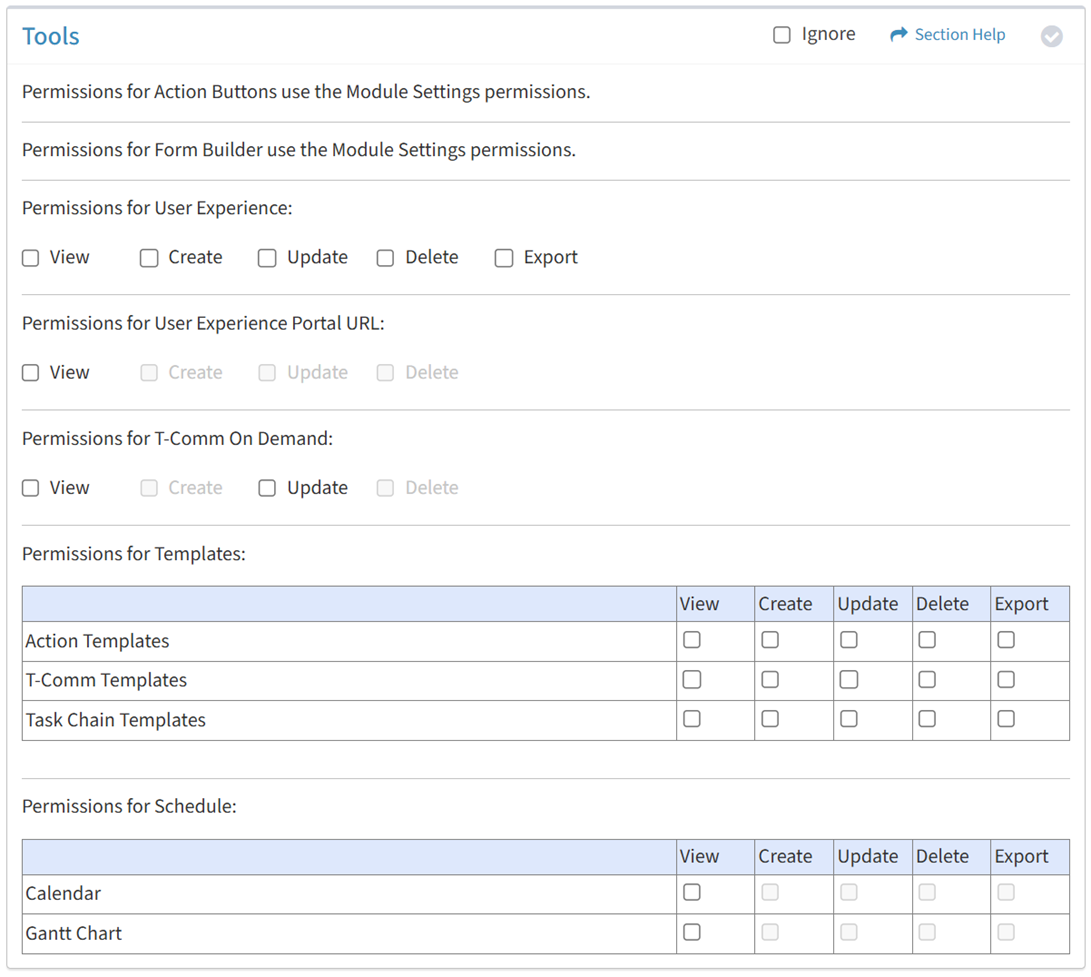
Task: Tick Create permission for User Experience
Action: coord(149,258)
